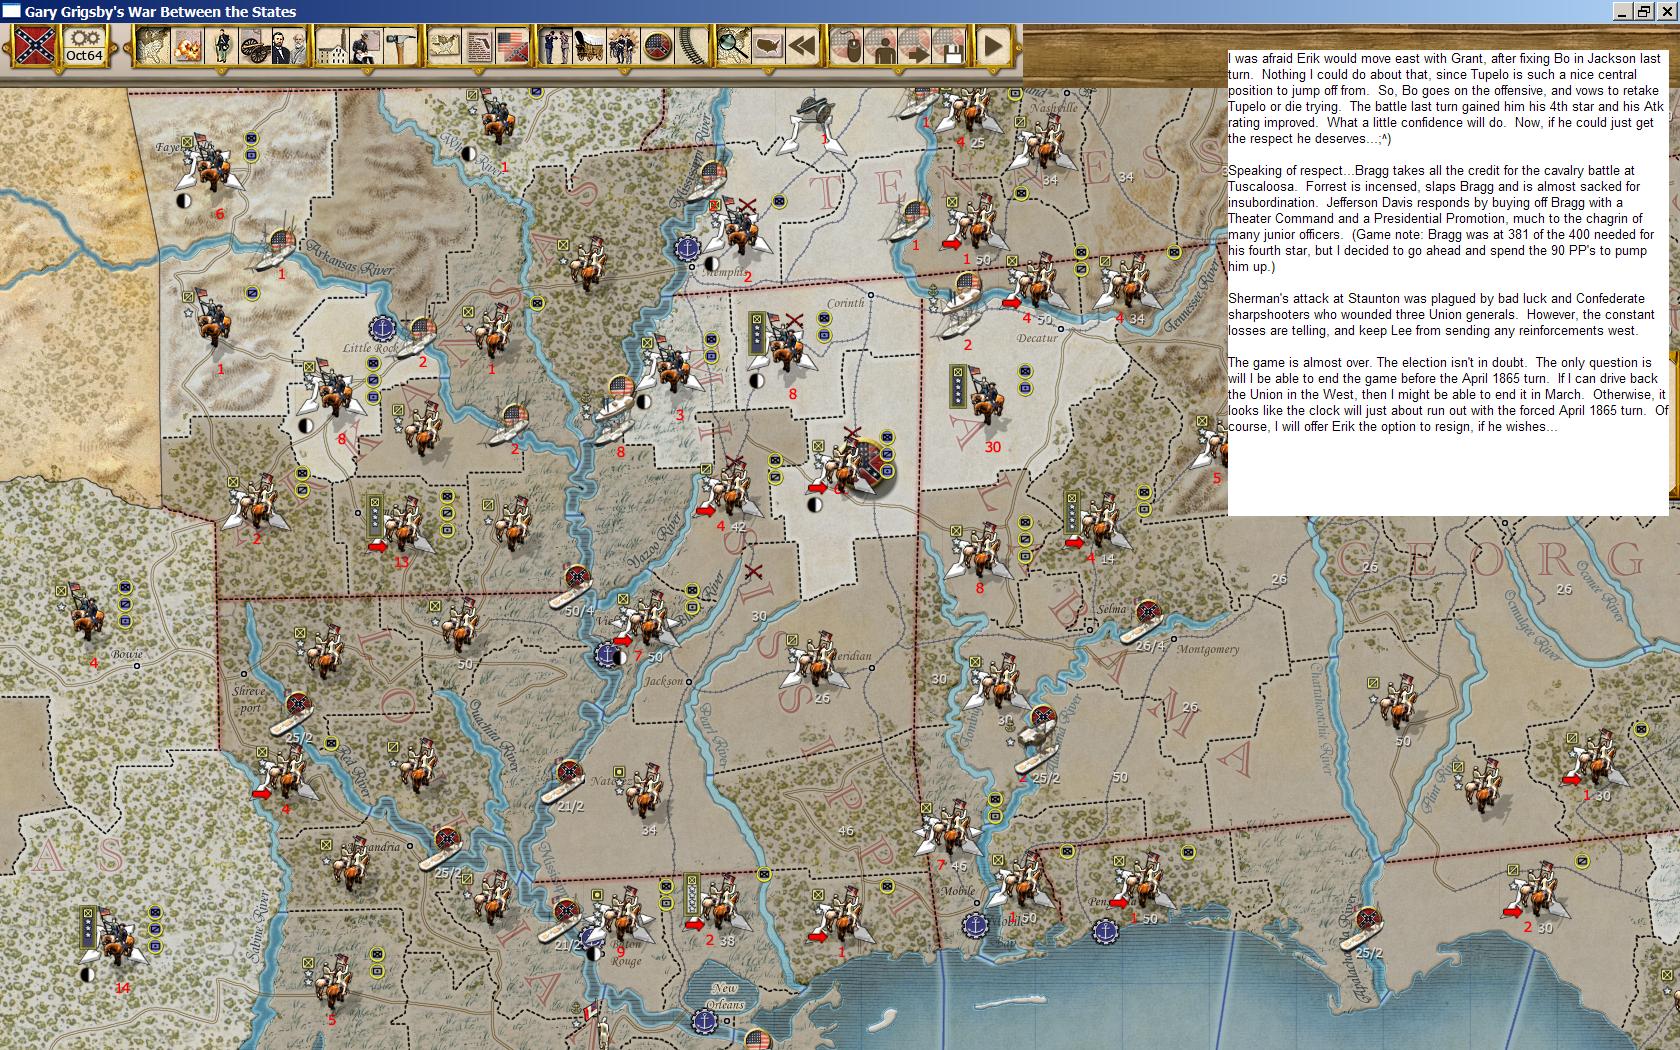1680x1050 pixels.
Task: Click the hammer build icon
Action: (x=400, y=46)
